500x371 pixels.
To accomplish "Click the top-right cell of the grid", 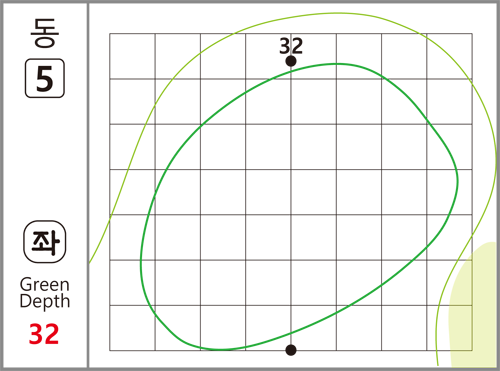I will pyautogui.click(x=449, y=56).
